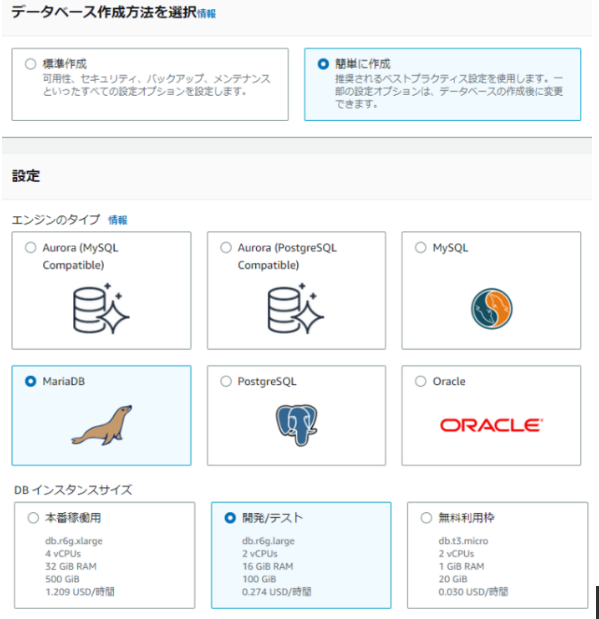Click the MariaDB seal logo
This screenshot has height=619, width=599.
tap(102, 425)
